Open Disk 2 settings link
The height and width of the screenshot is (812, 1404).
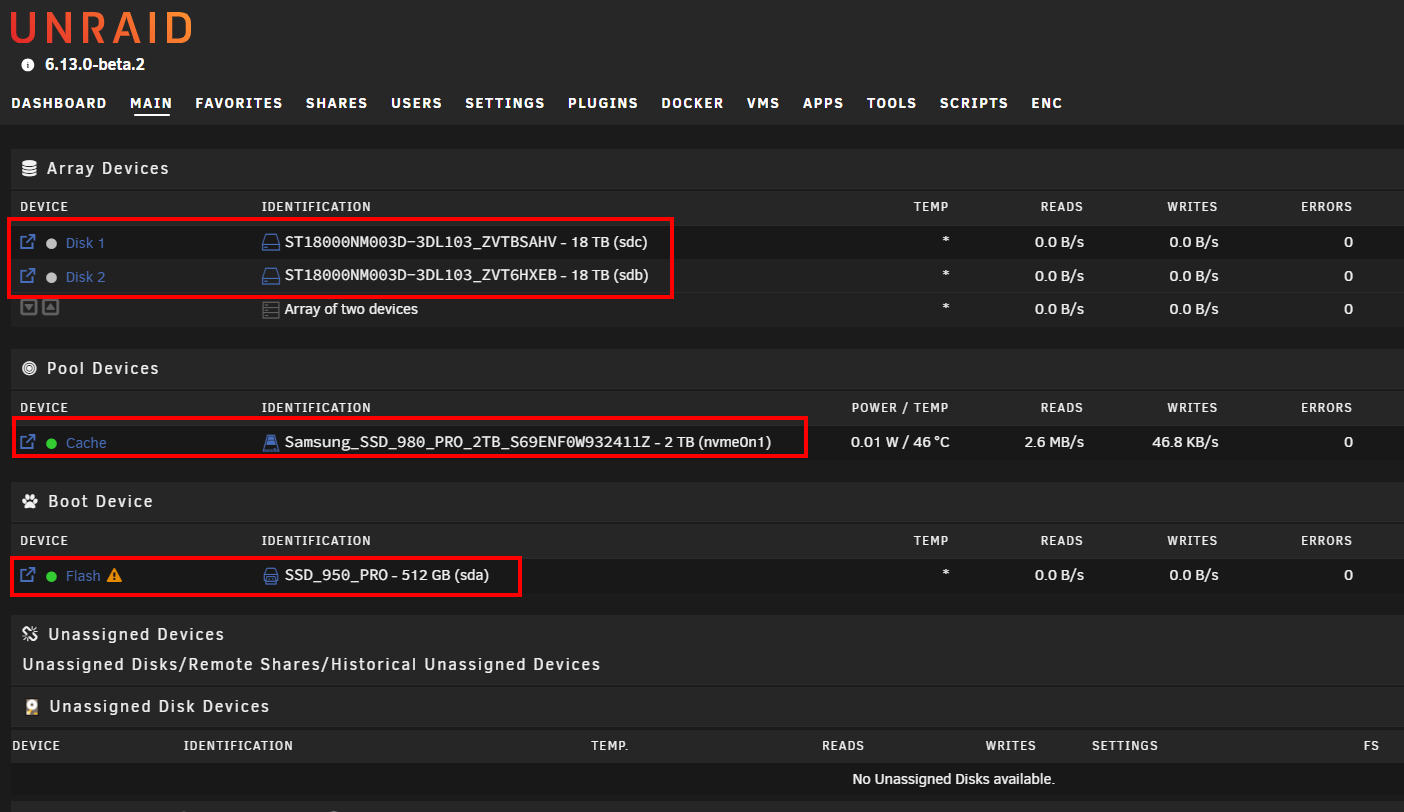click(x=85, y=277)
